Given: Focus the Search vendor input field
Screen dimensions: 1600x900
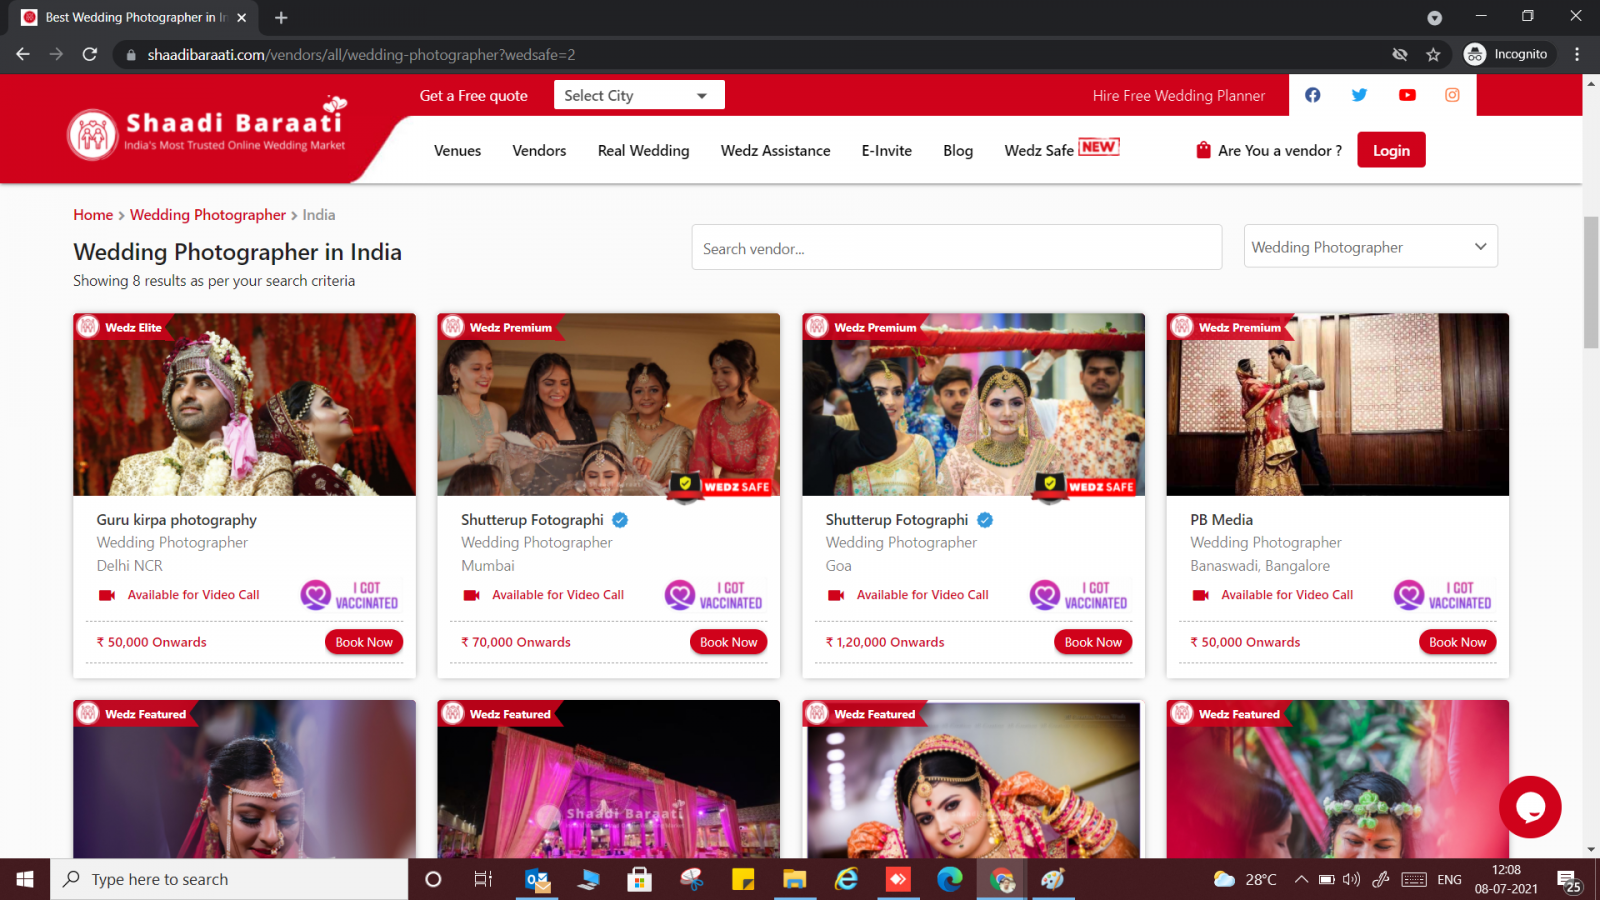Looking at the screenshot, I should (x=956, y=247).
